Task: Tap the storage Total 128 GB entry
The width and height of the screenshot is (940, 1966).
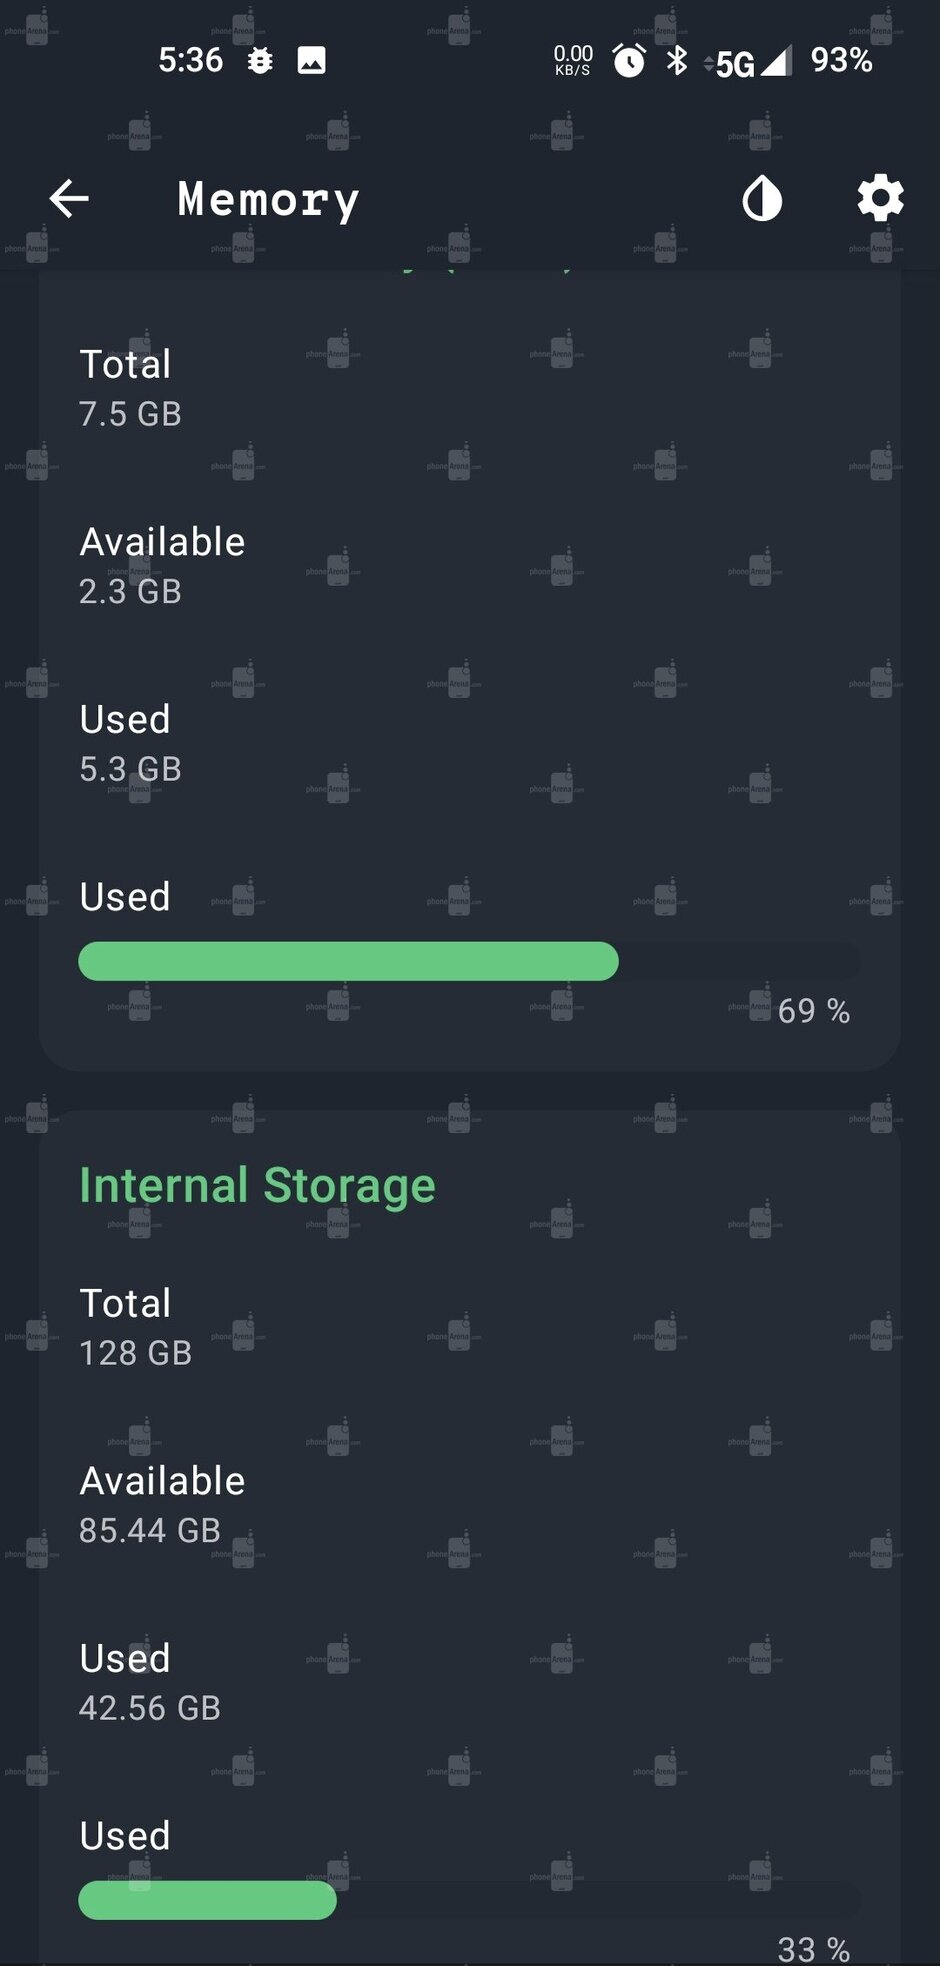Action: click(135, 1327)
